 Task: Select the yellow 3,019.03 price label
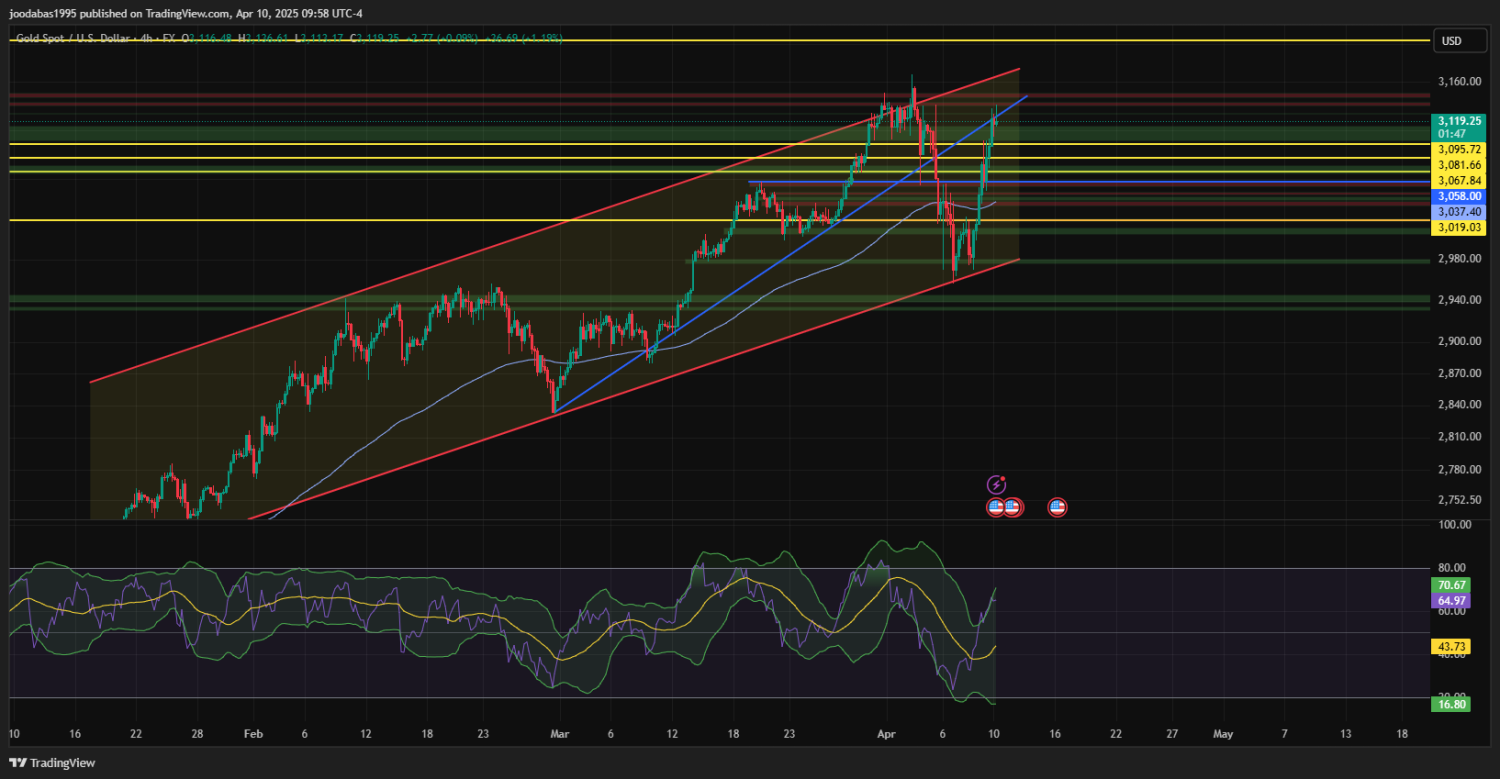pos(1459,228)
